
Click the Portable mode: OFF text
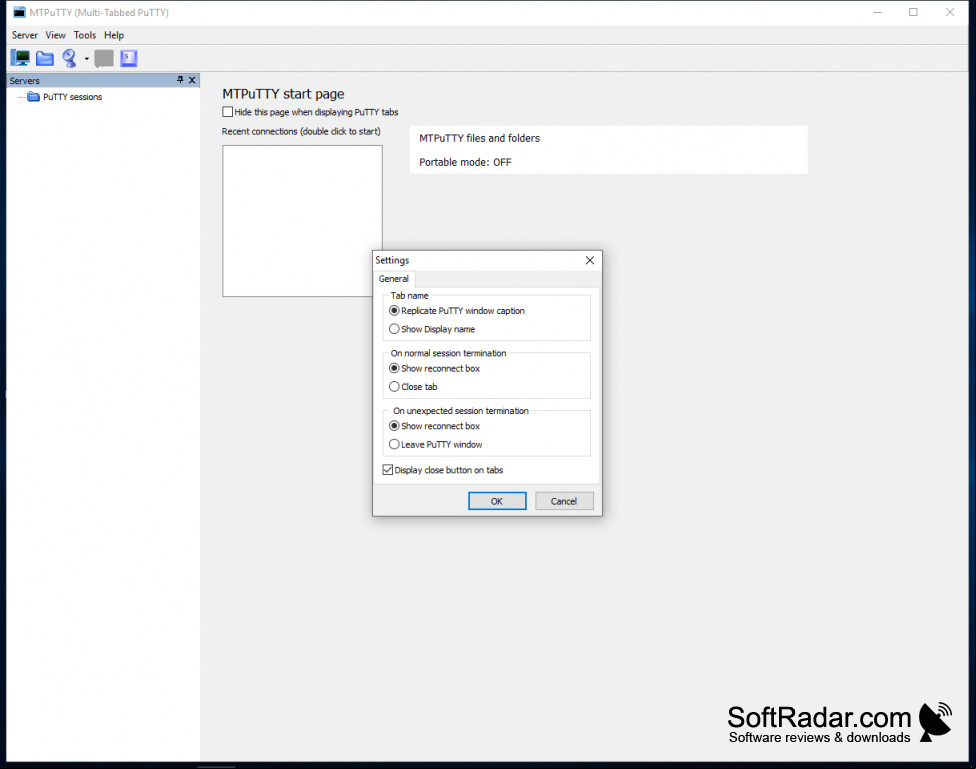tap(465, 163)
